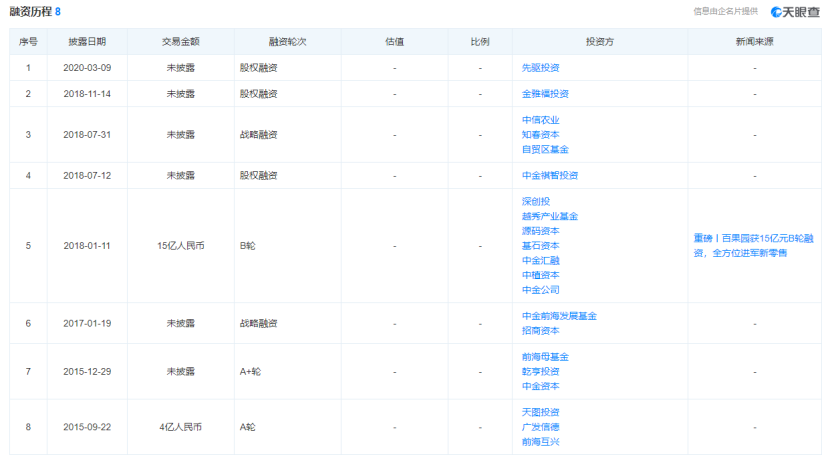Select the date cell 2015-09-22
Image resolution: width=831 pixels, height=461 pixels.
pyautogui.click(x=87, y=427)
